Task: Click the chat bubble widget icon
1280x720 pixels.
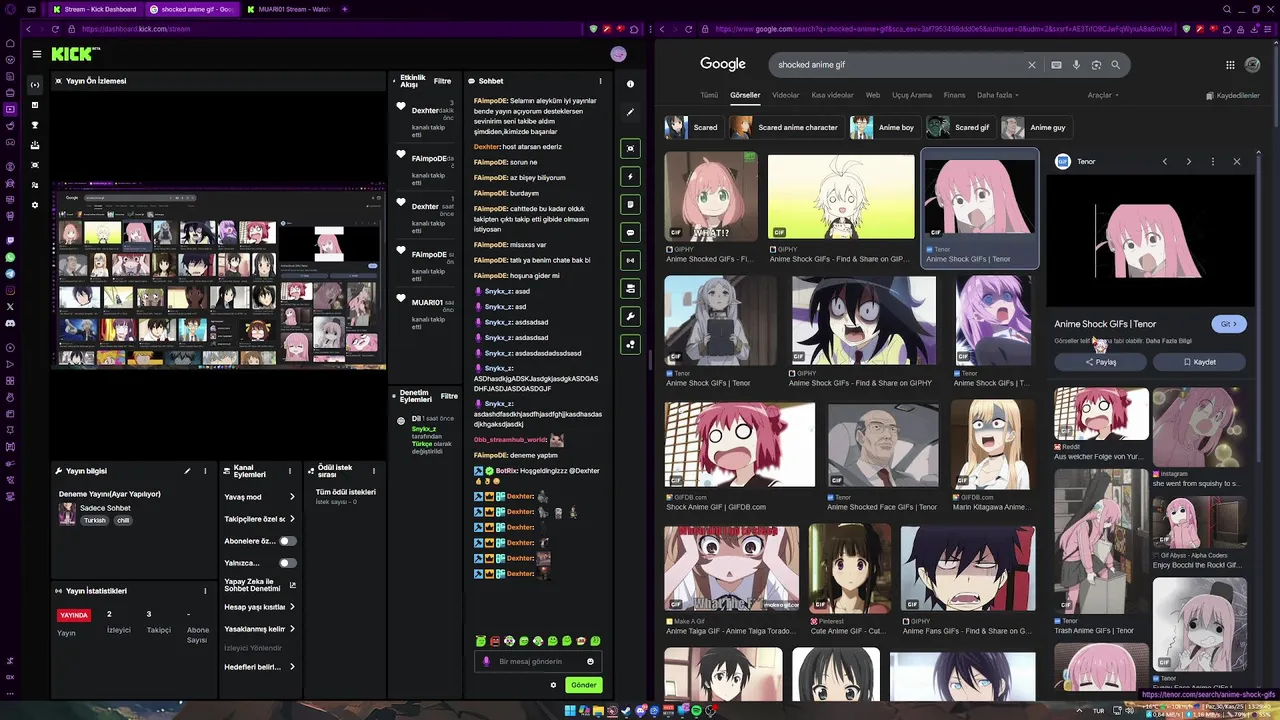Action: point(630,232)
